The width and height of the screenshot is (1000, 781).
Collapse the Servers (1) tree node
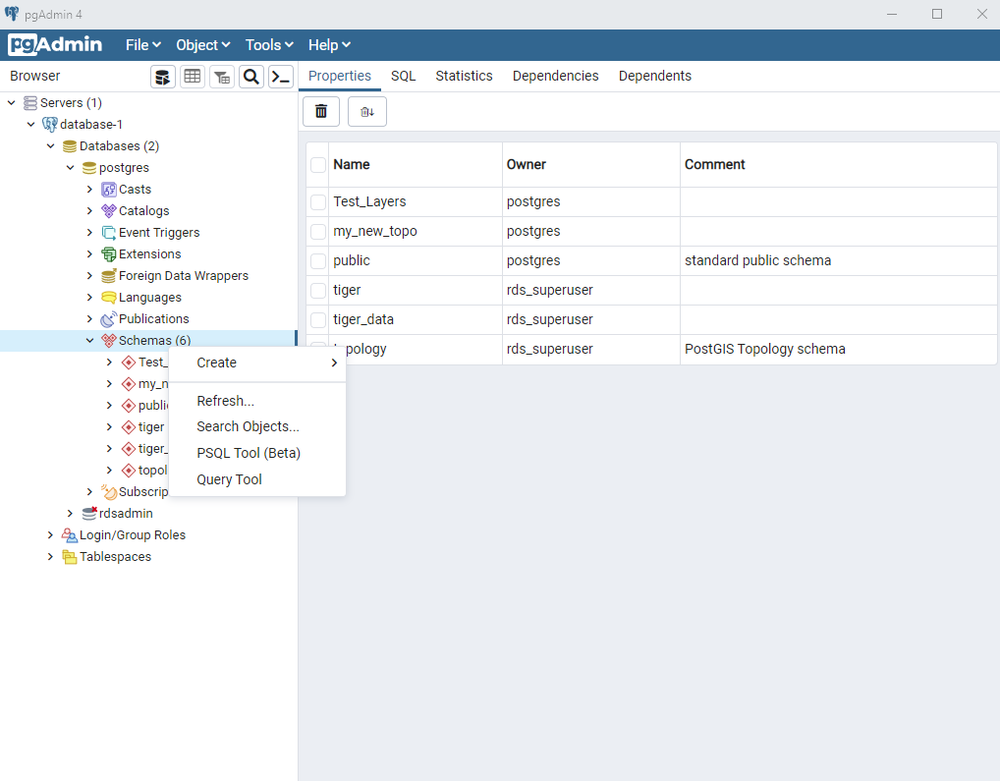pyautogui.click(x=11, y=103)
